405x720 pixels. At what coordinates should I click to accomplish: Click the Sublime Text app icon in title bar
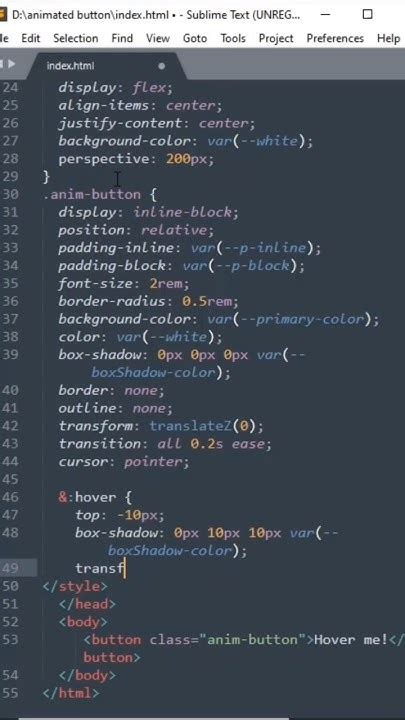point(3,15)
